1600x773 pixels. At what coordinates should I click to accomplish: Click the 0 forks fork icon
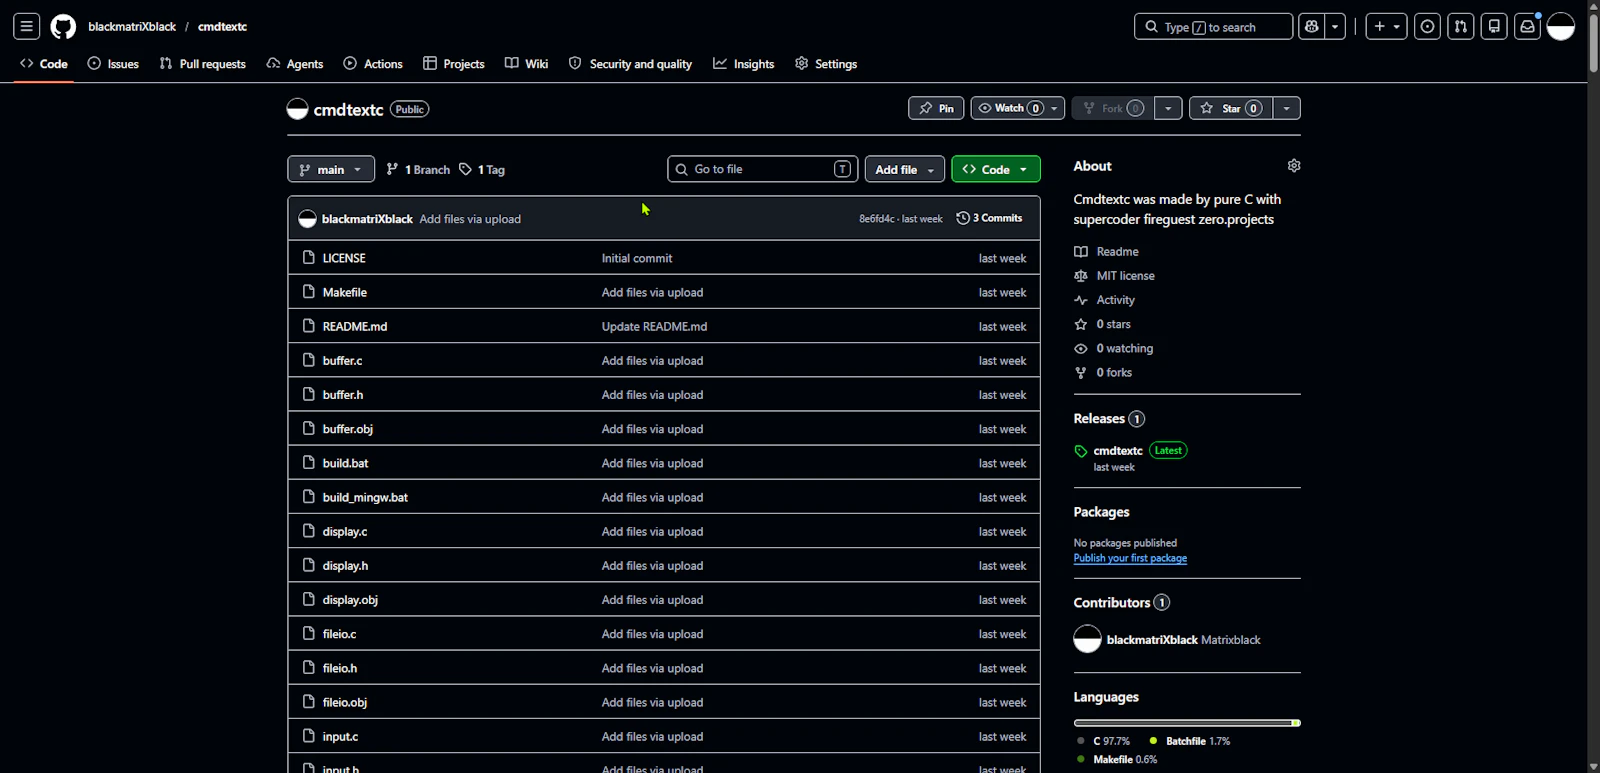tap(1081, 372)
